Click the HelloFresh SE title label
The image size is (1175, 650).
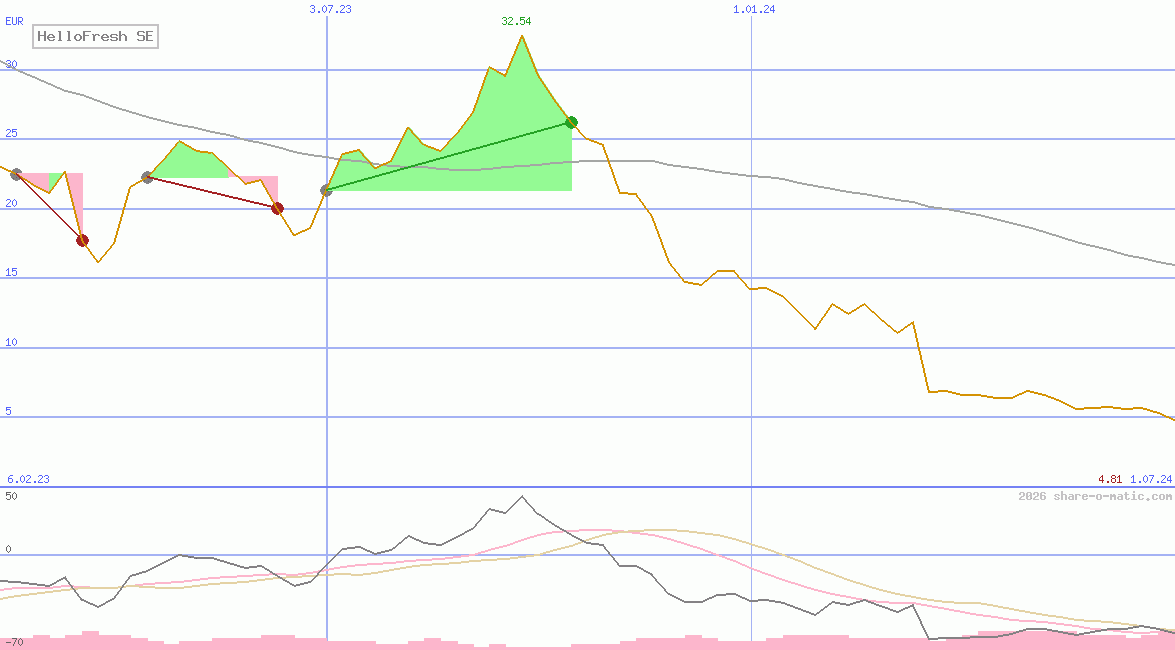point(95,37)
